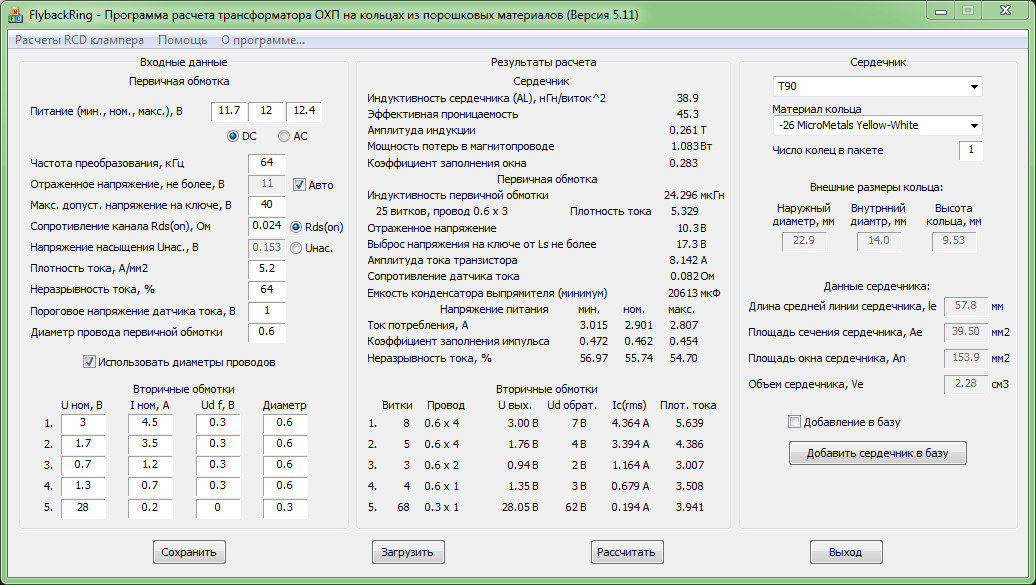The width and height of the screenshot is (1036, 585).
Task: Click secondary winding 4 Ud f field
Action: pos(217,487)
